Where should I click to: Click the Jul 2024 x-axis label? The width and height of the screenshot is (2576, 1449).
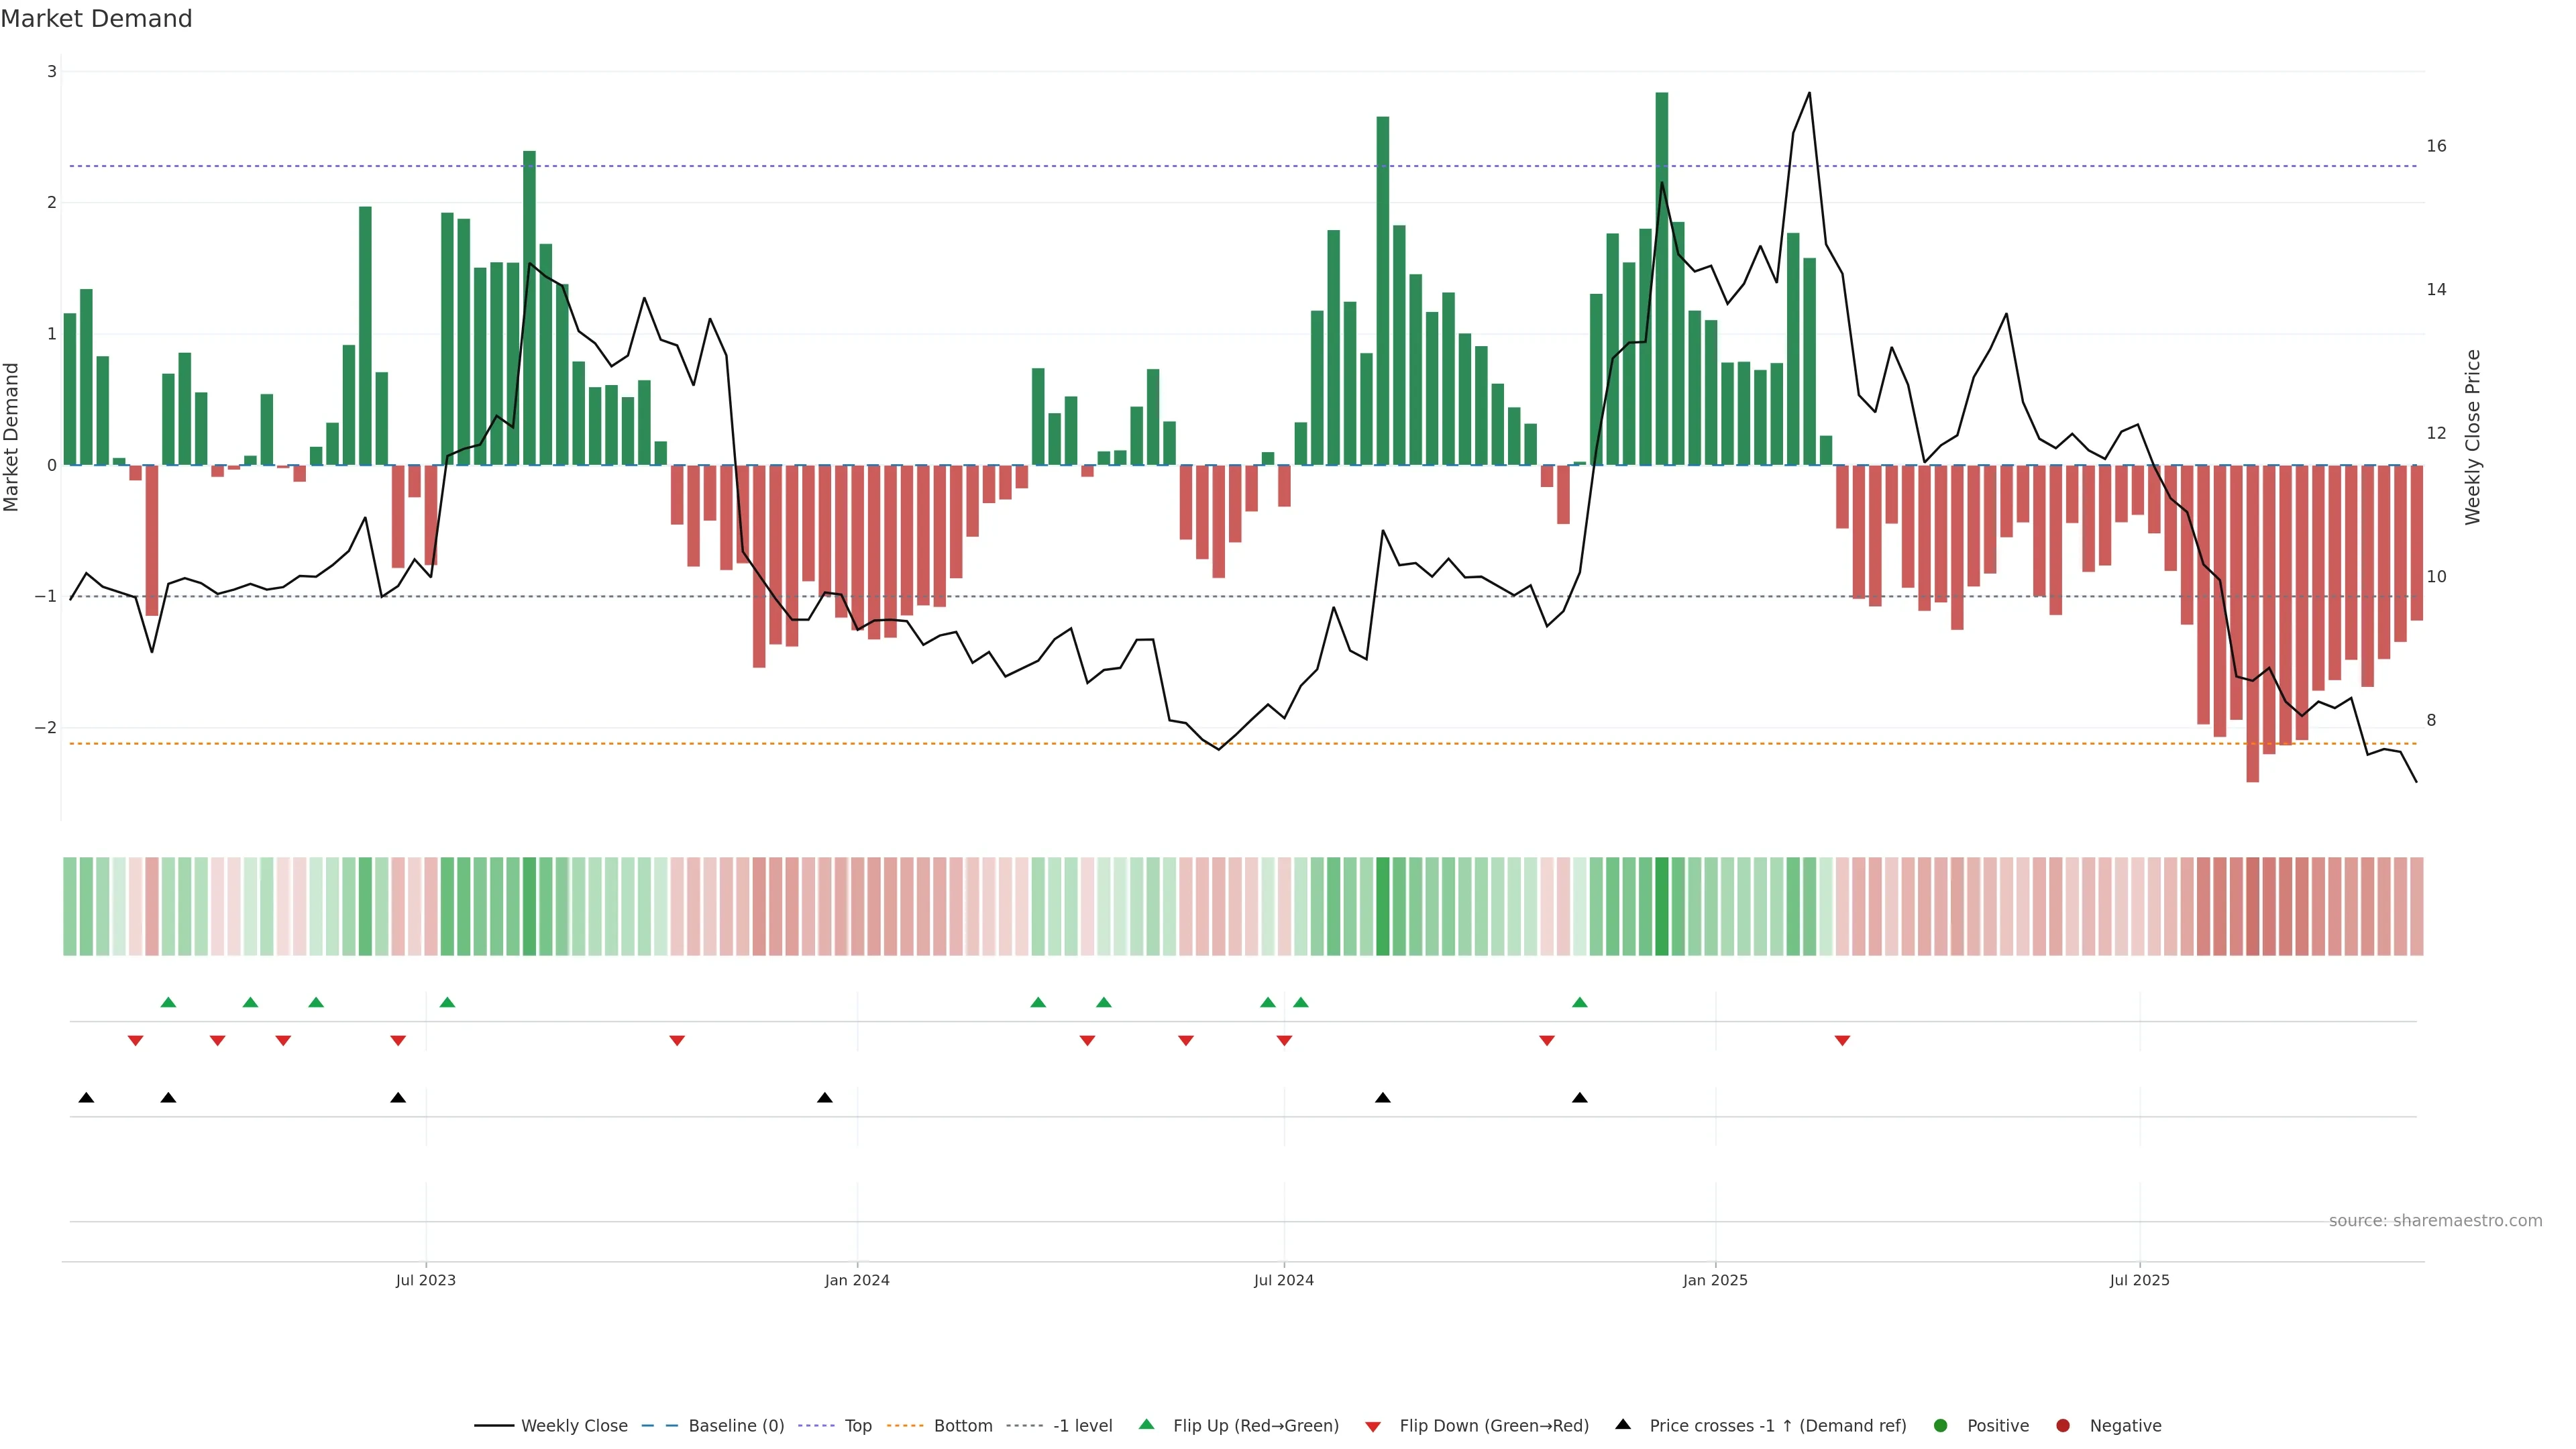1284,1280
